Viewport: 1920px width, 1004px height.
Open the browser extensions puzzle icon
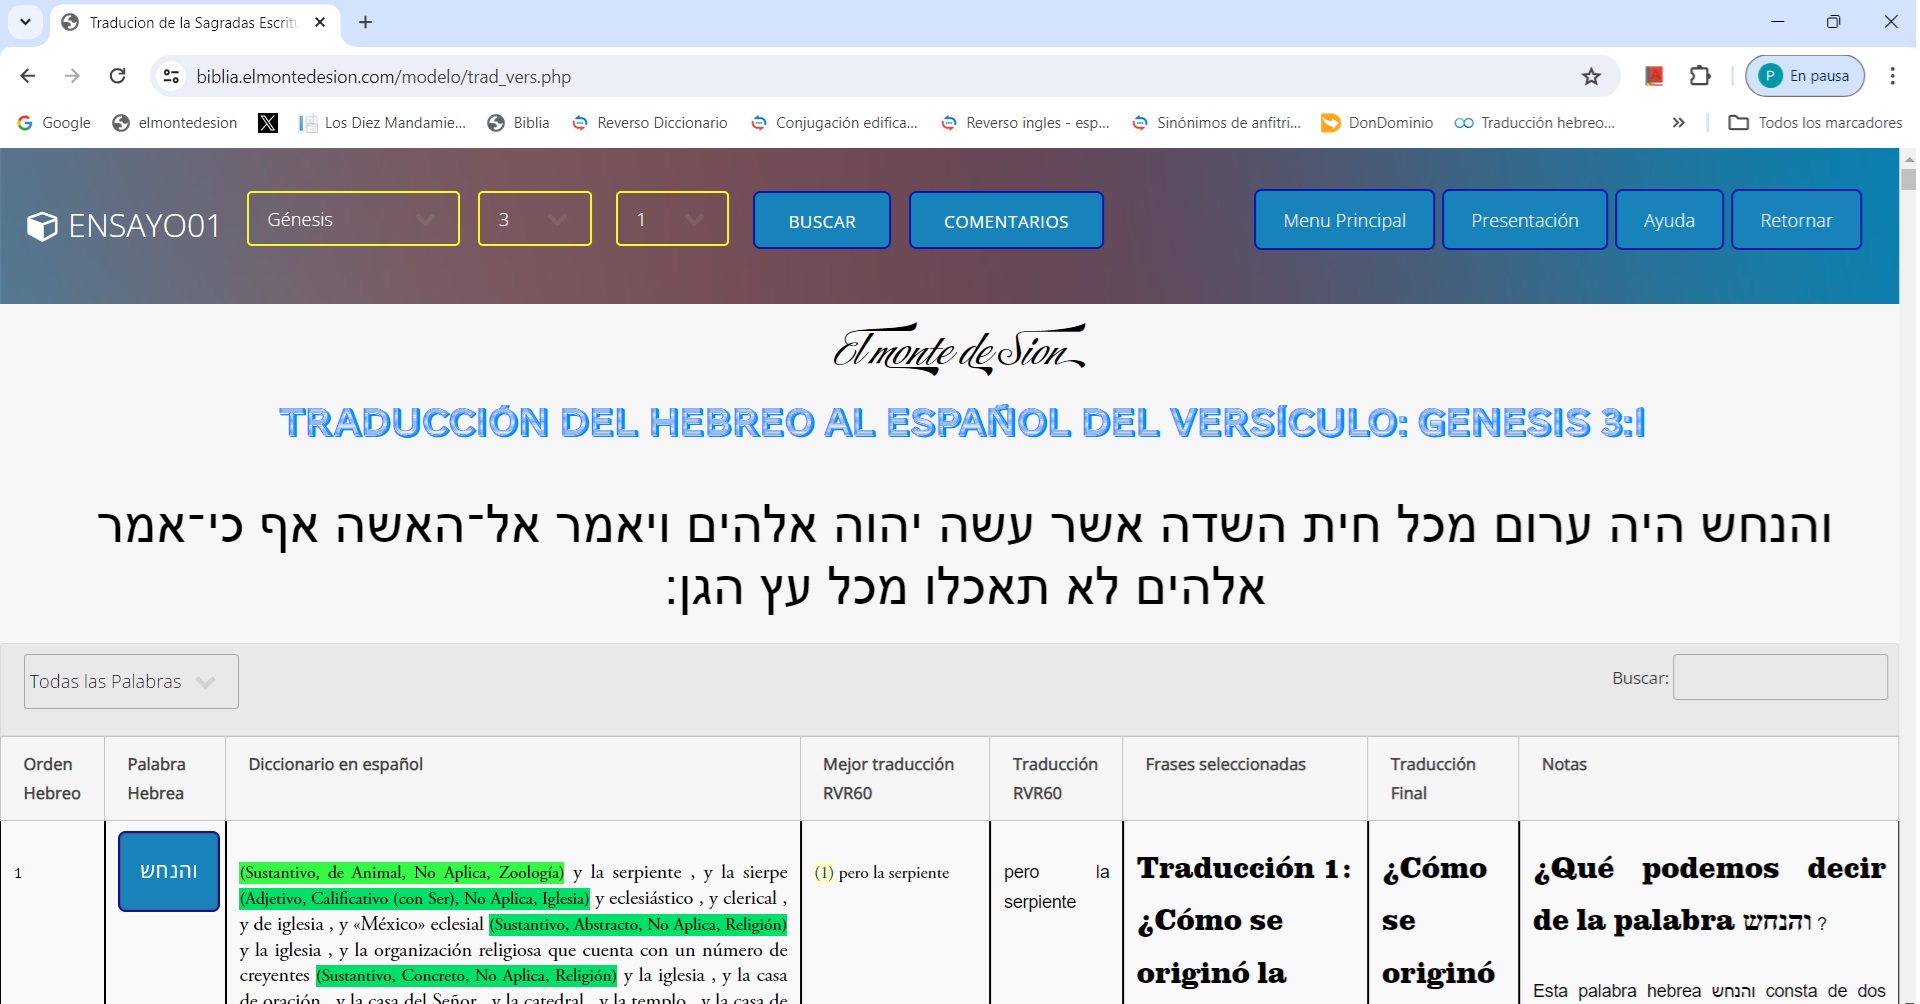coord(1700,76)
